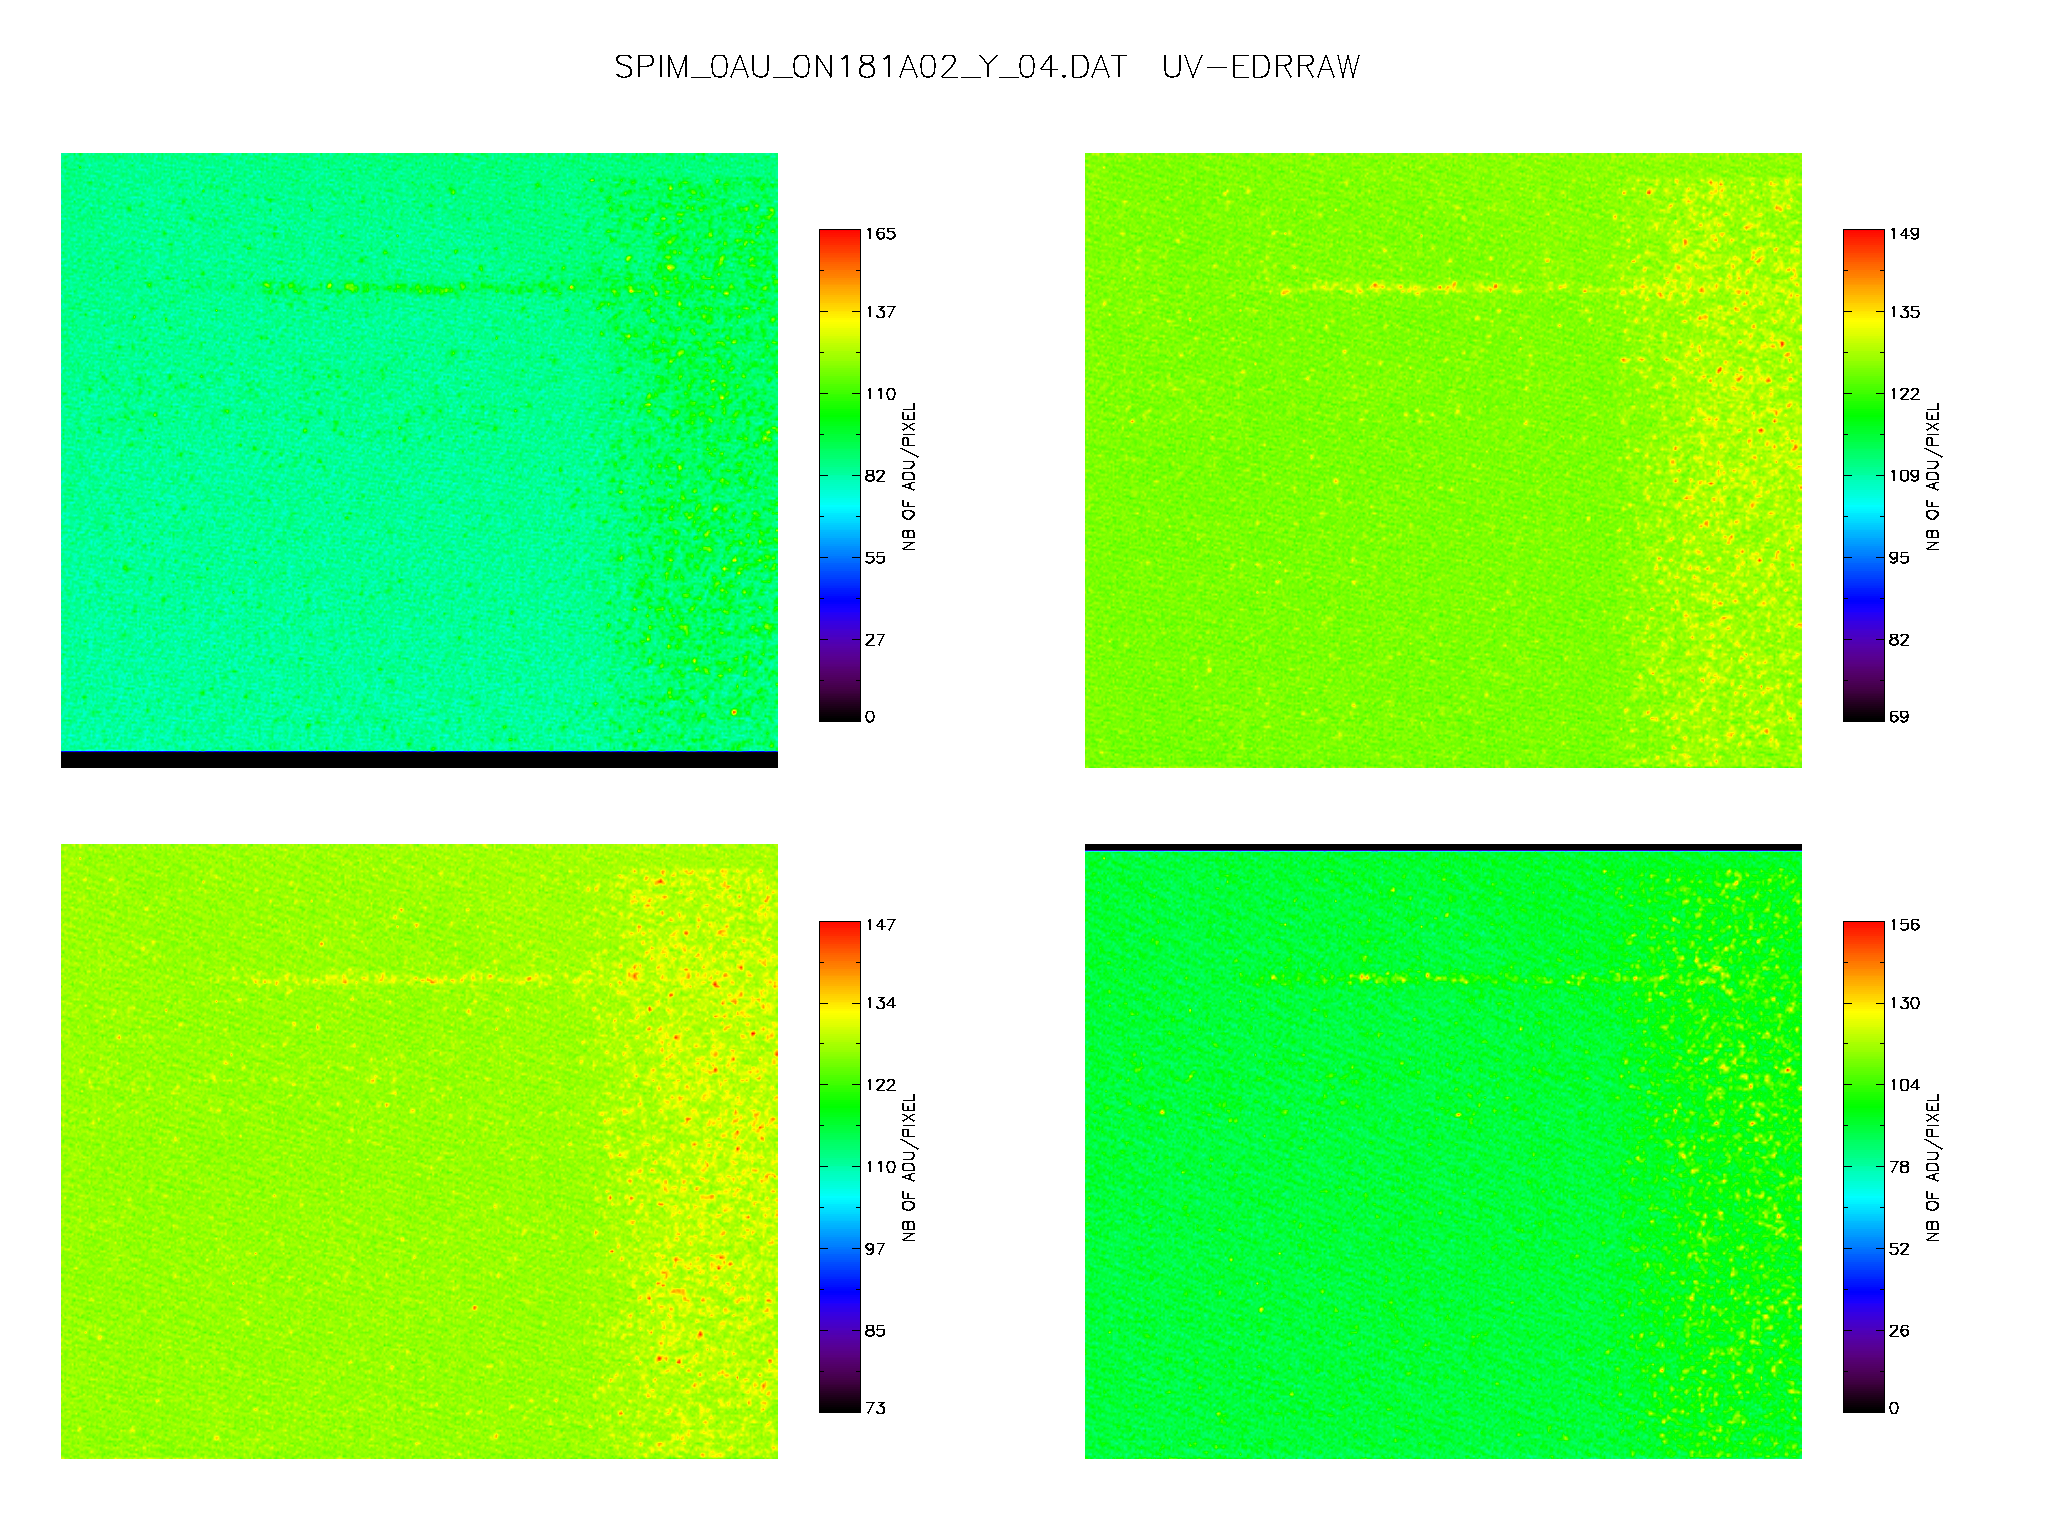Click the color bar topped by 165
The width and height of the screenshot is (2048, 1536).
click(839, 475)
